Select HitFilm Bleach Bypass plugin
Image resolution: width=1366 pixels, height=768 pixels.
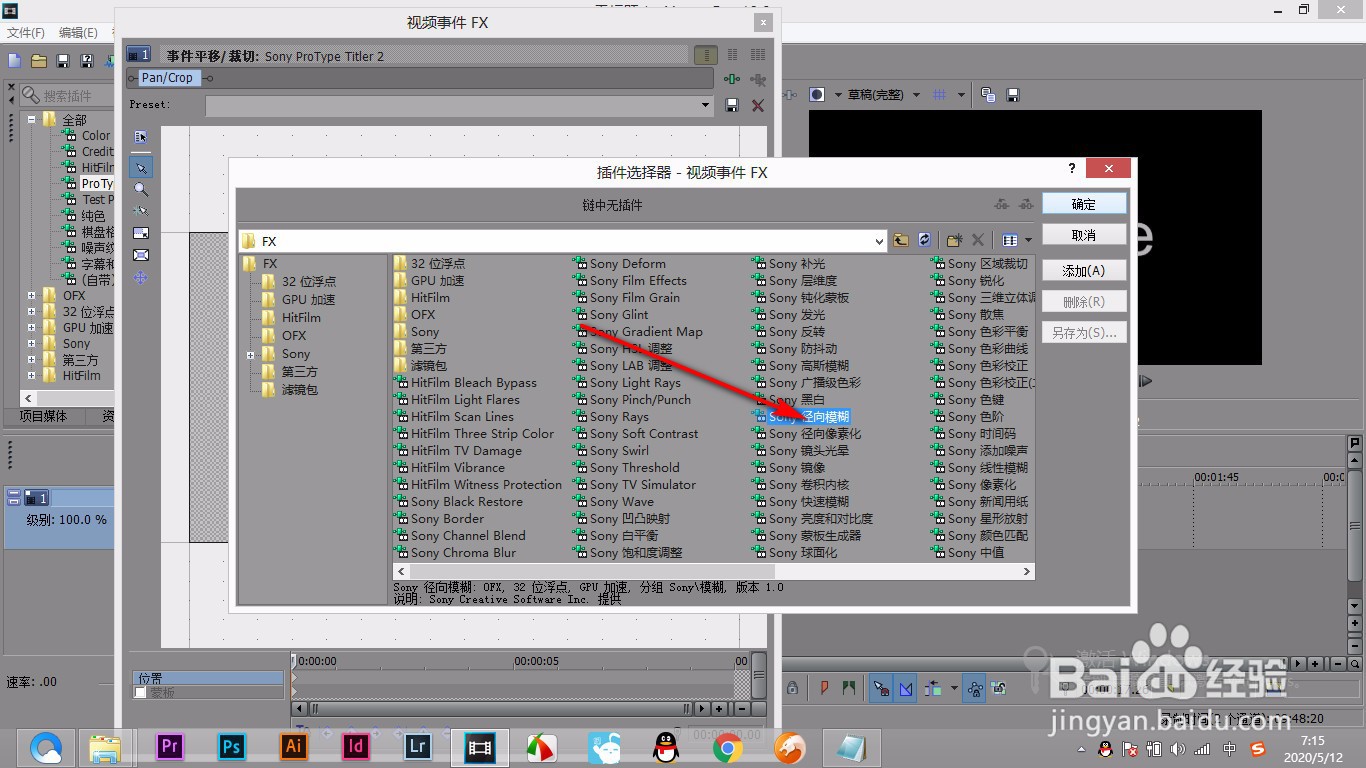click(465, 383)
